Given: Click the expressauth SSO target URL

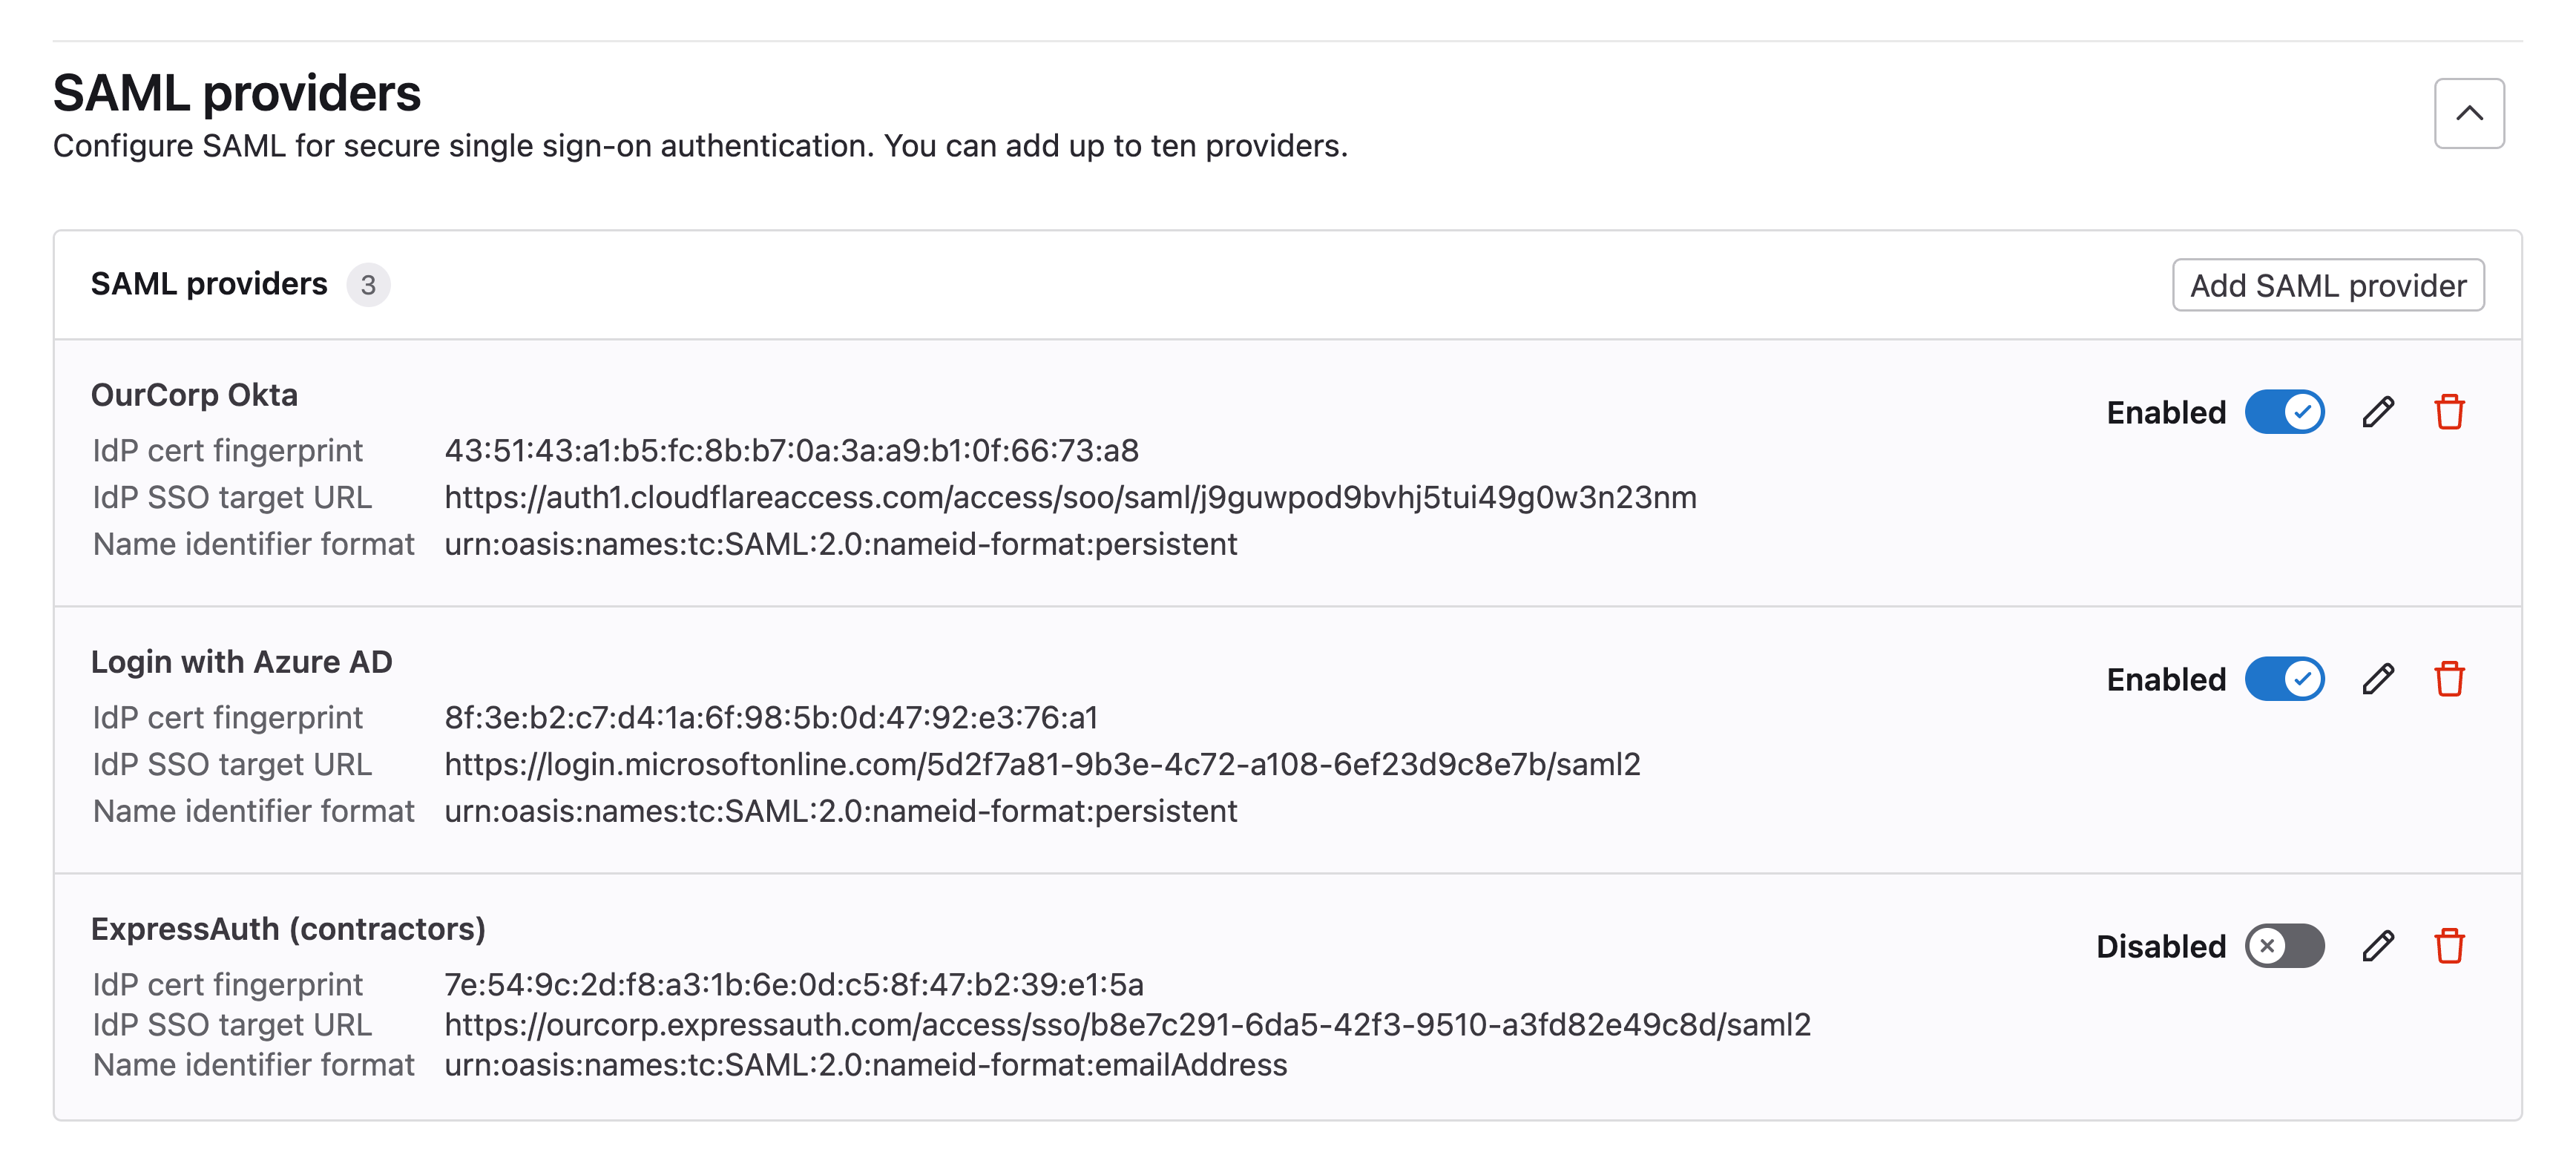Looking at the screenshot, I should point(1127,1025).
